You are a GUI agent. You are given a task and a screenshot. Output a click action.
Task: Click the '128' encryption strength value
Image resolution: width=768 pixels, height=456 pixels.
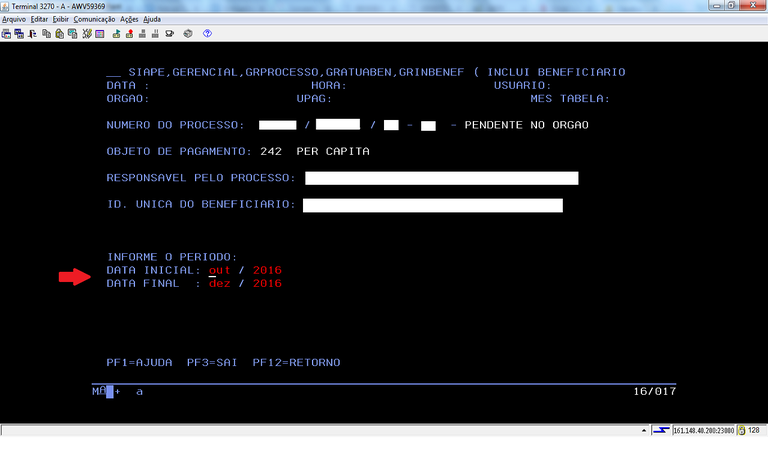pos(754,431)
